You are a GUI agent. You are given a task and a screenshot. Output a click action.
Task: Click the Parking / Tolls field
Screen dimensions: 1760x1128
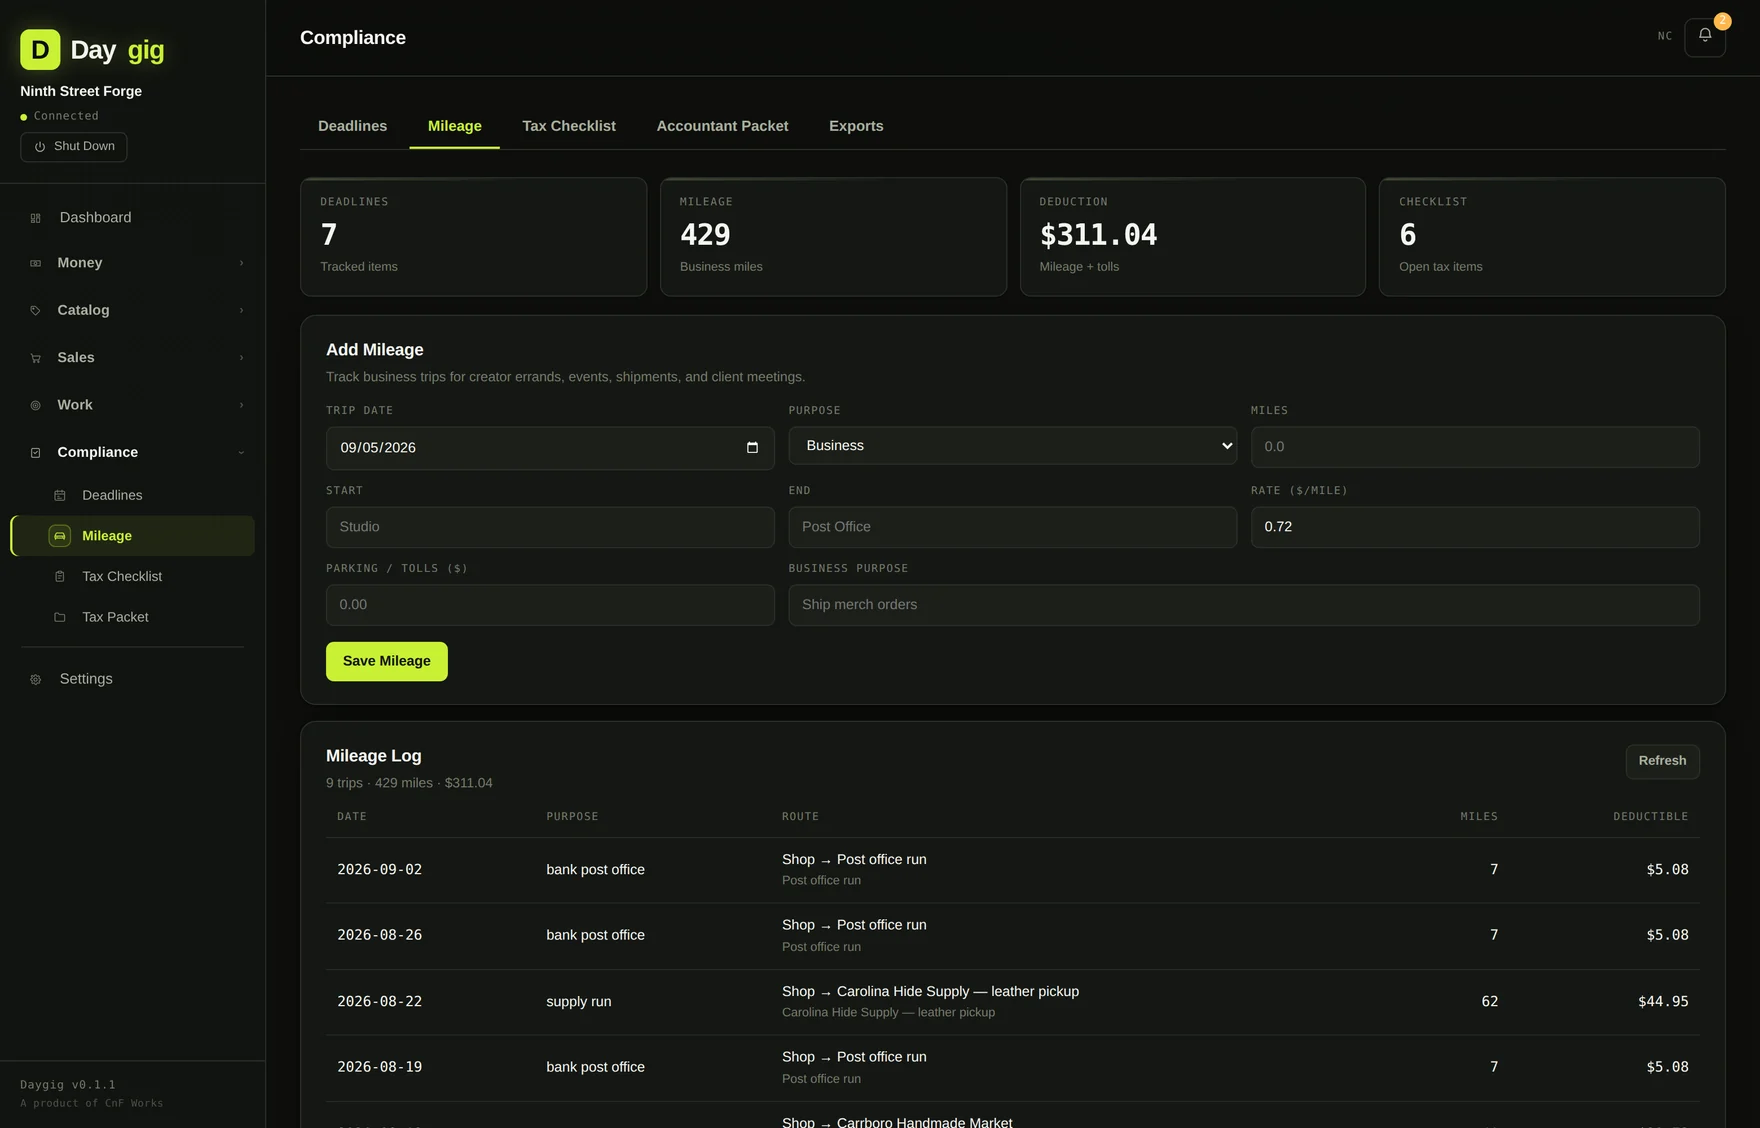click(550, 605)
